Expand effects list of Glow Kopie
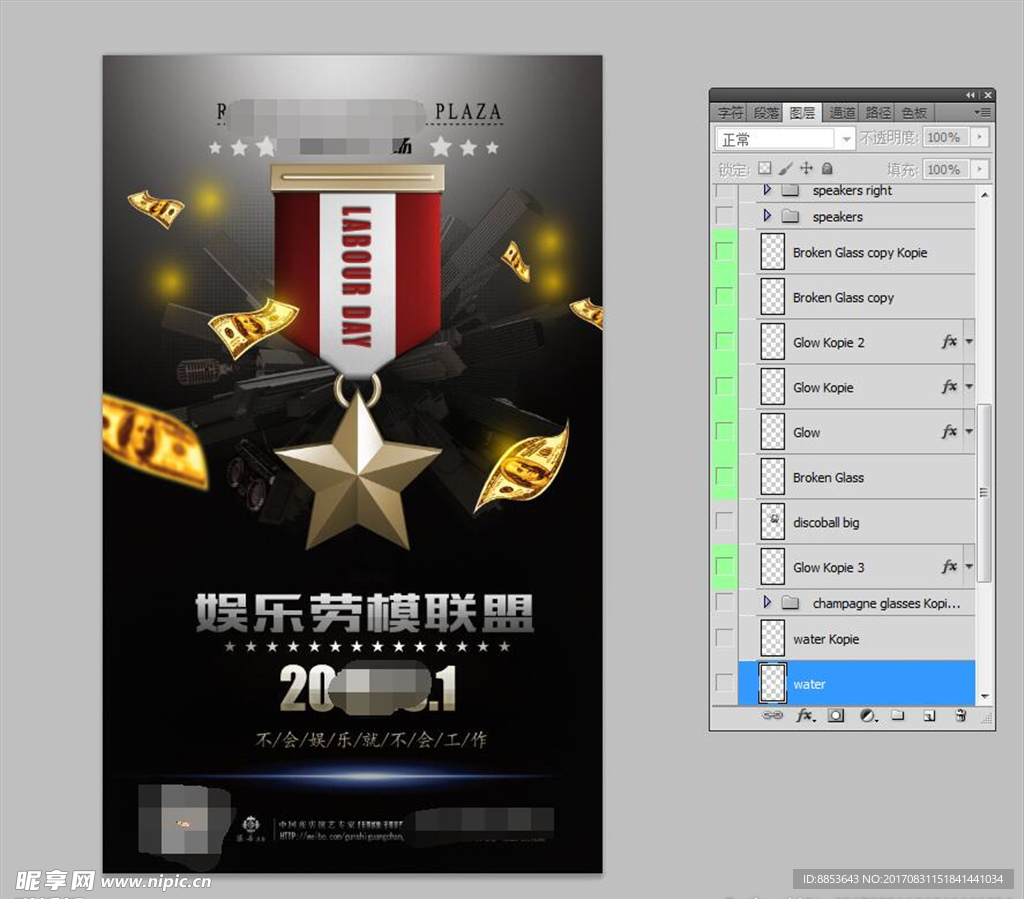Viewport: 1024px width, 899px height. (969, 386)
